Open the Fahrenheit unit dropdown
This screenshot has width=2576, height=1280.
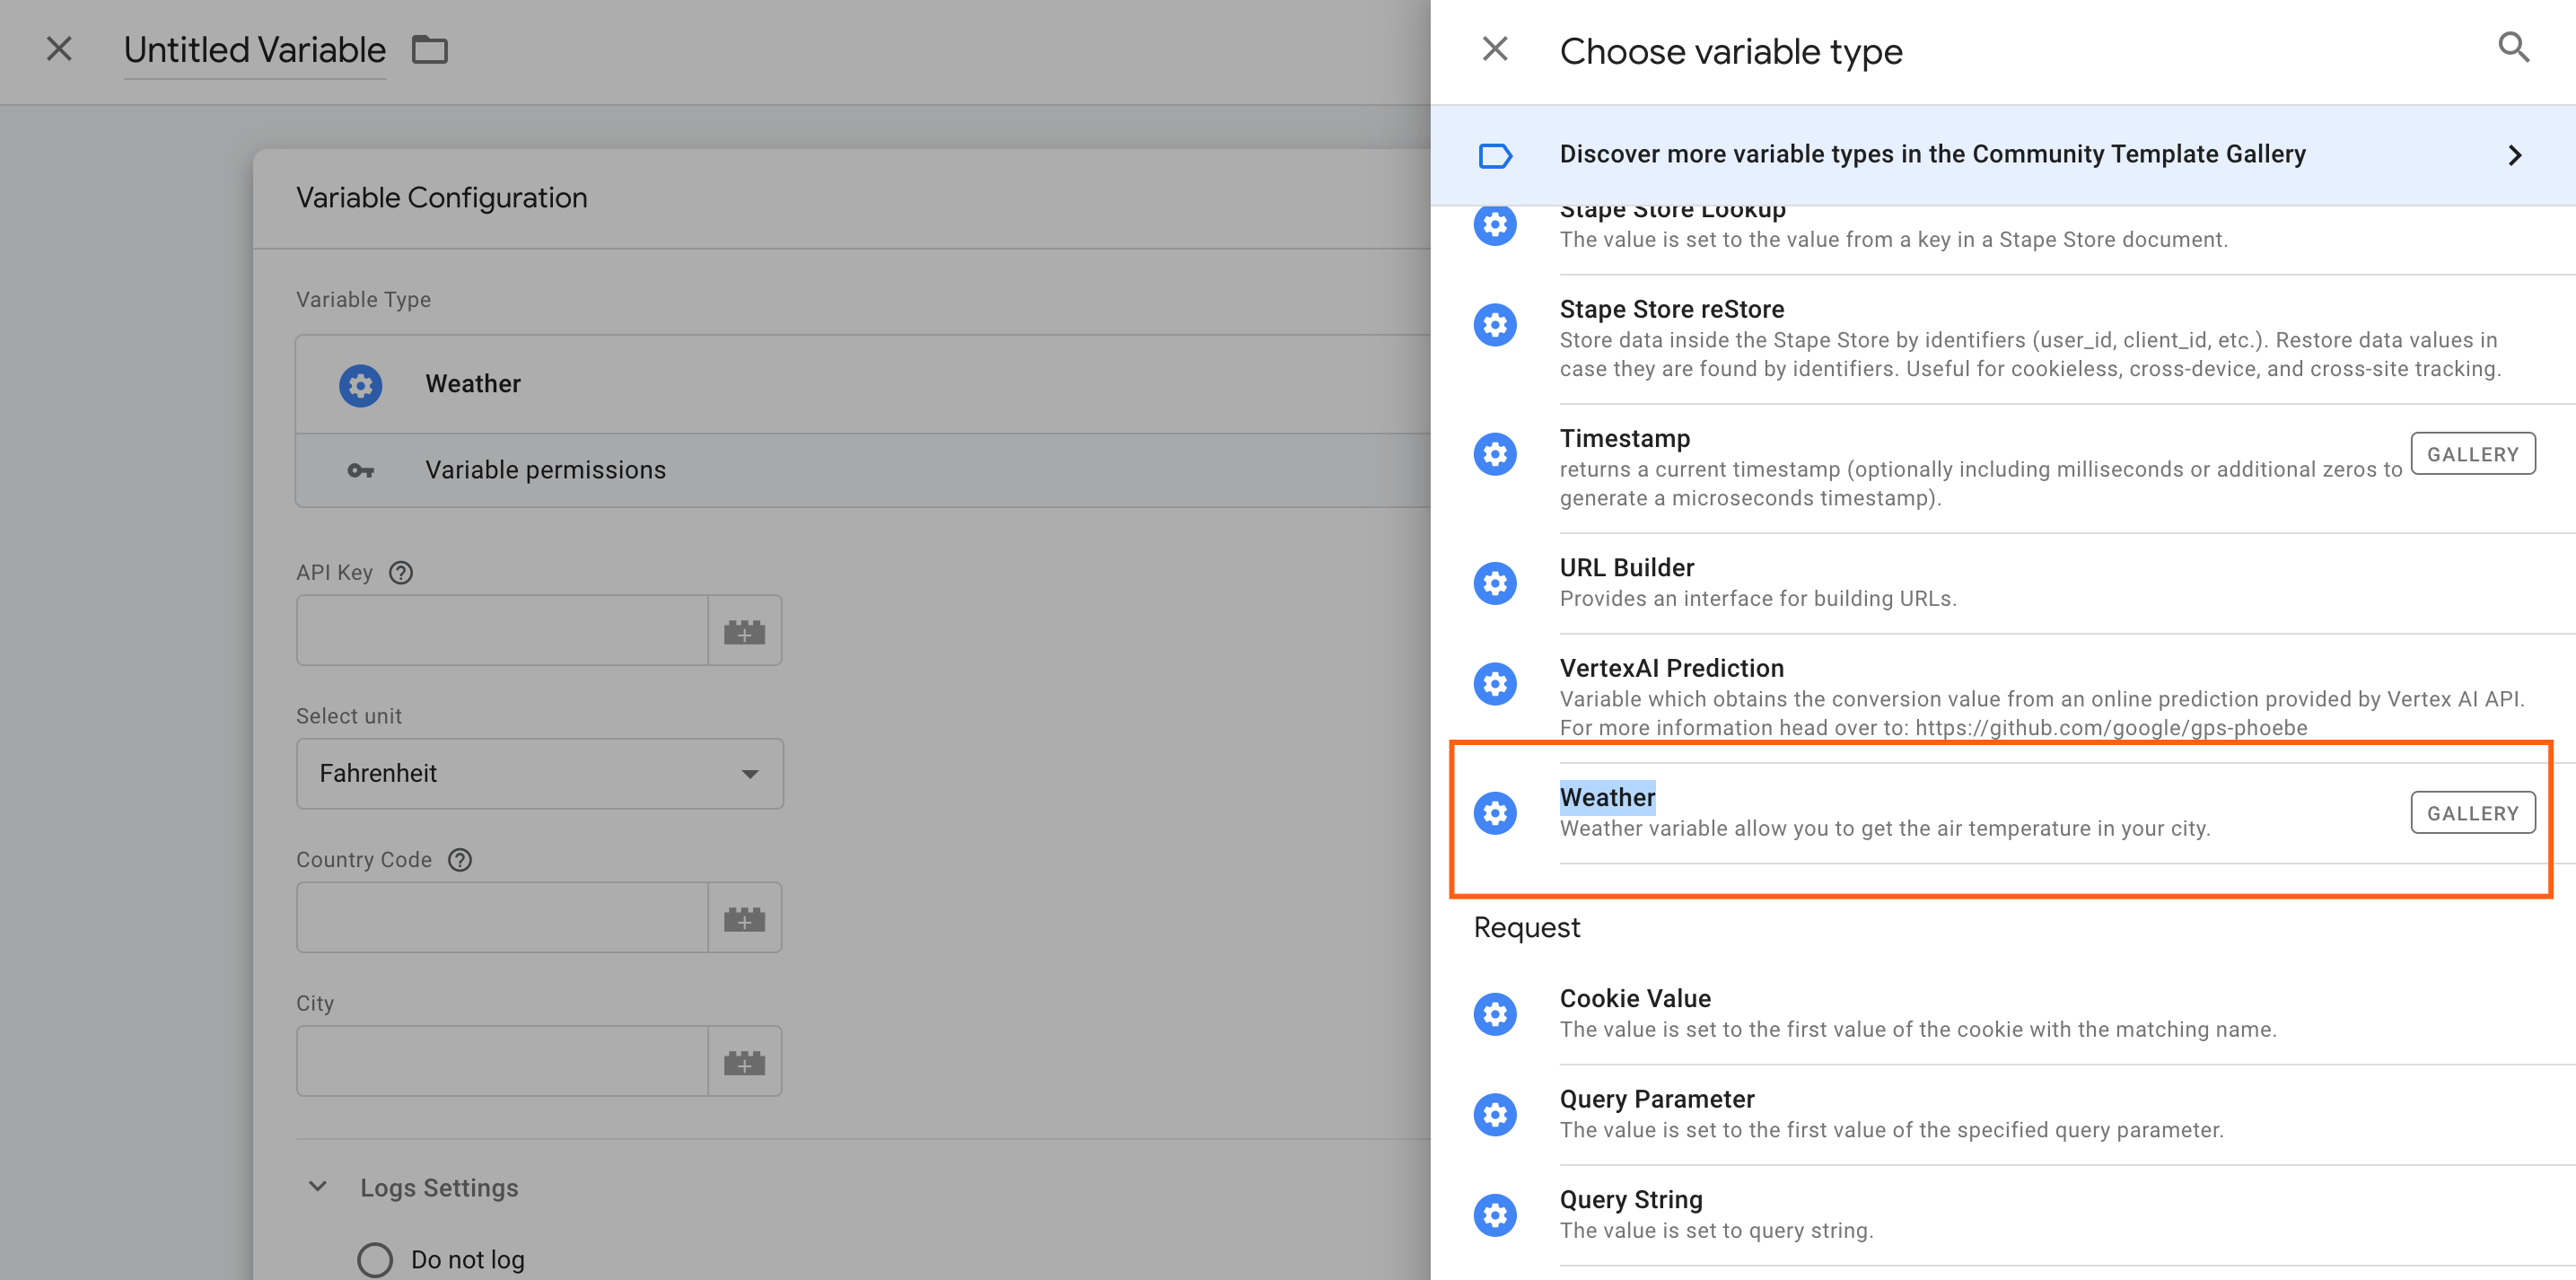pyautogui.click(x=540, y=774)
